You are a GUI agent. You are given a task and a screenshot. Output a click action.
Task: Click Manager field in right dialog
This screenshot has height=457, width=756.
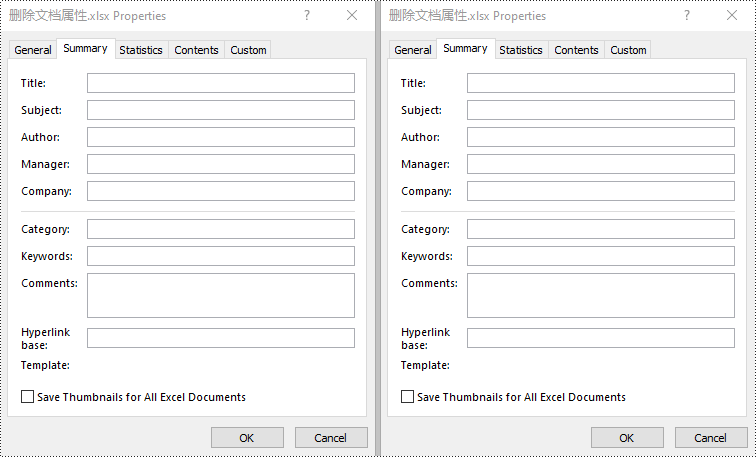pyautogui.click(x=601, y=164)
